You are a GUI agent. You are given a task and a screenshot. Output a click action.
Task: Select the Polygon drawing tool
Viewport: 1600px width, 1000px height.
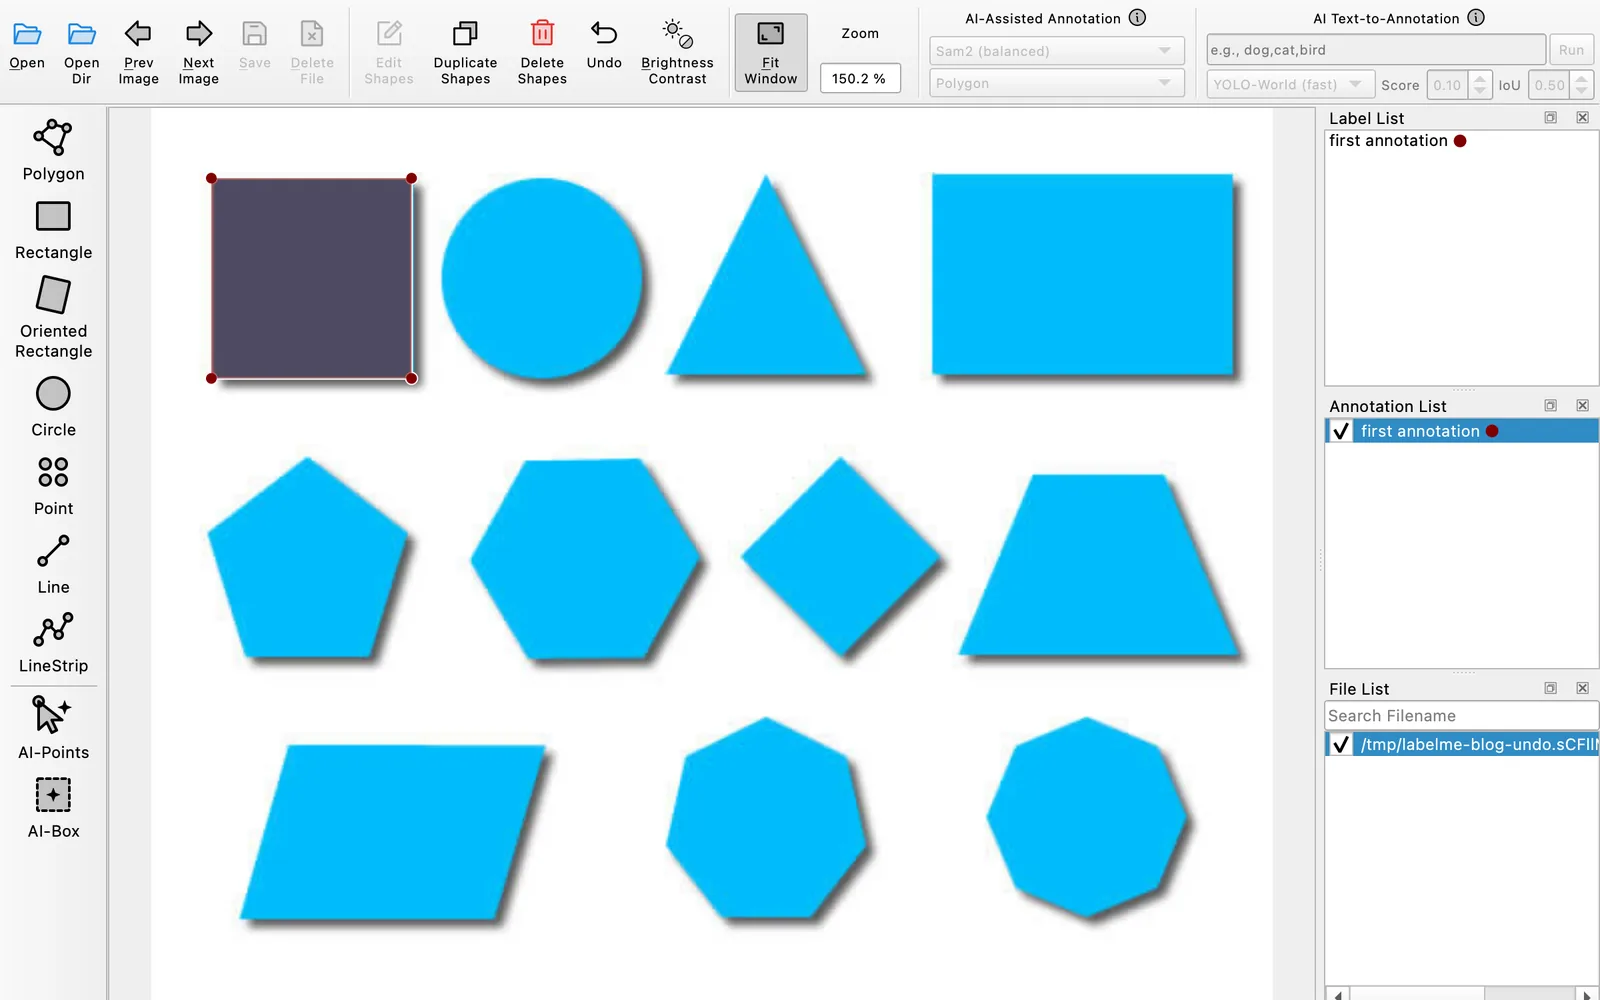(x=53, y=151)
